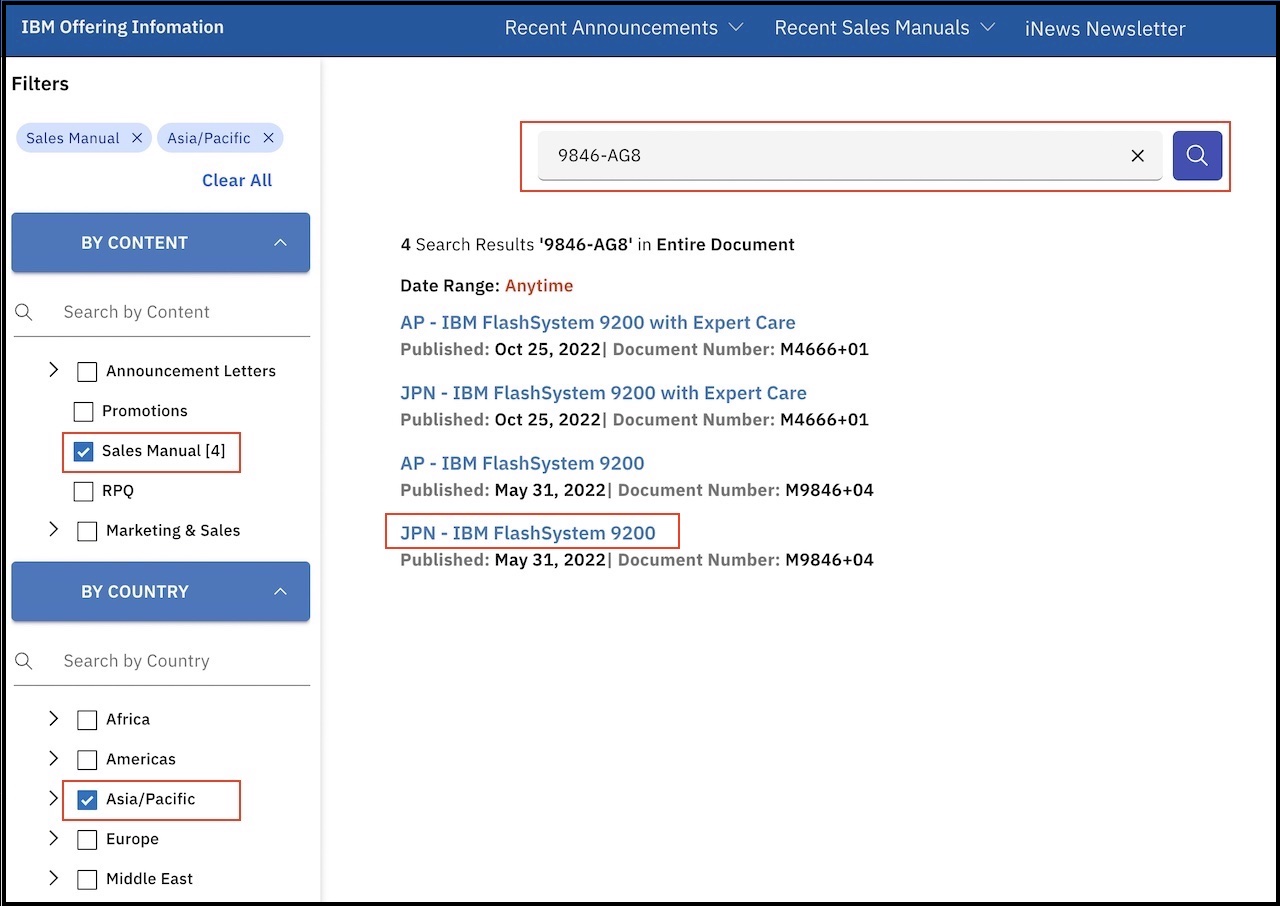Check the Middle East checkbox
The image size is (1280, 906).
87,879
